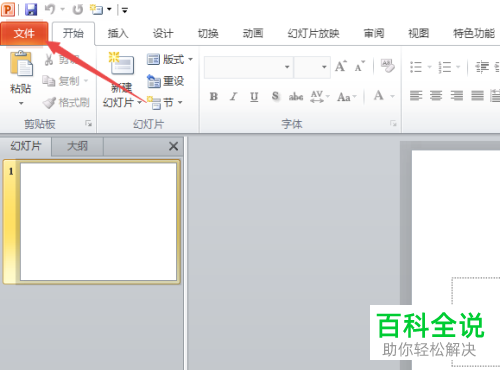Switch to the 幻灯片 Slides pane tab

(x=26, y=146)
